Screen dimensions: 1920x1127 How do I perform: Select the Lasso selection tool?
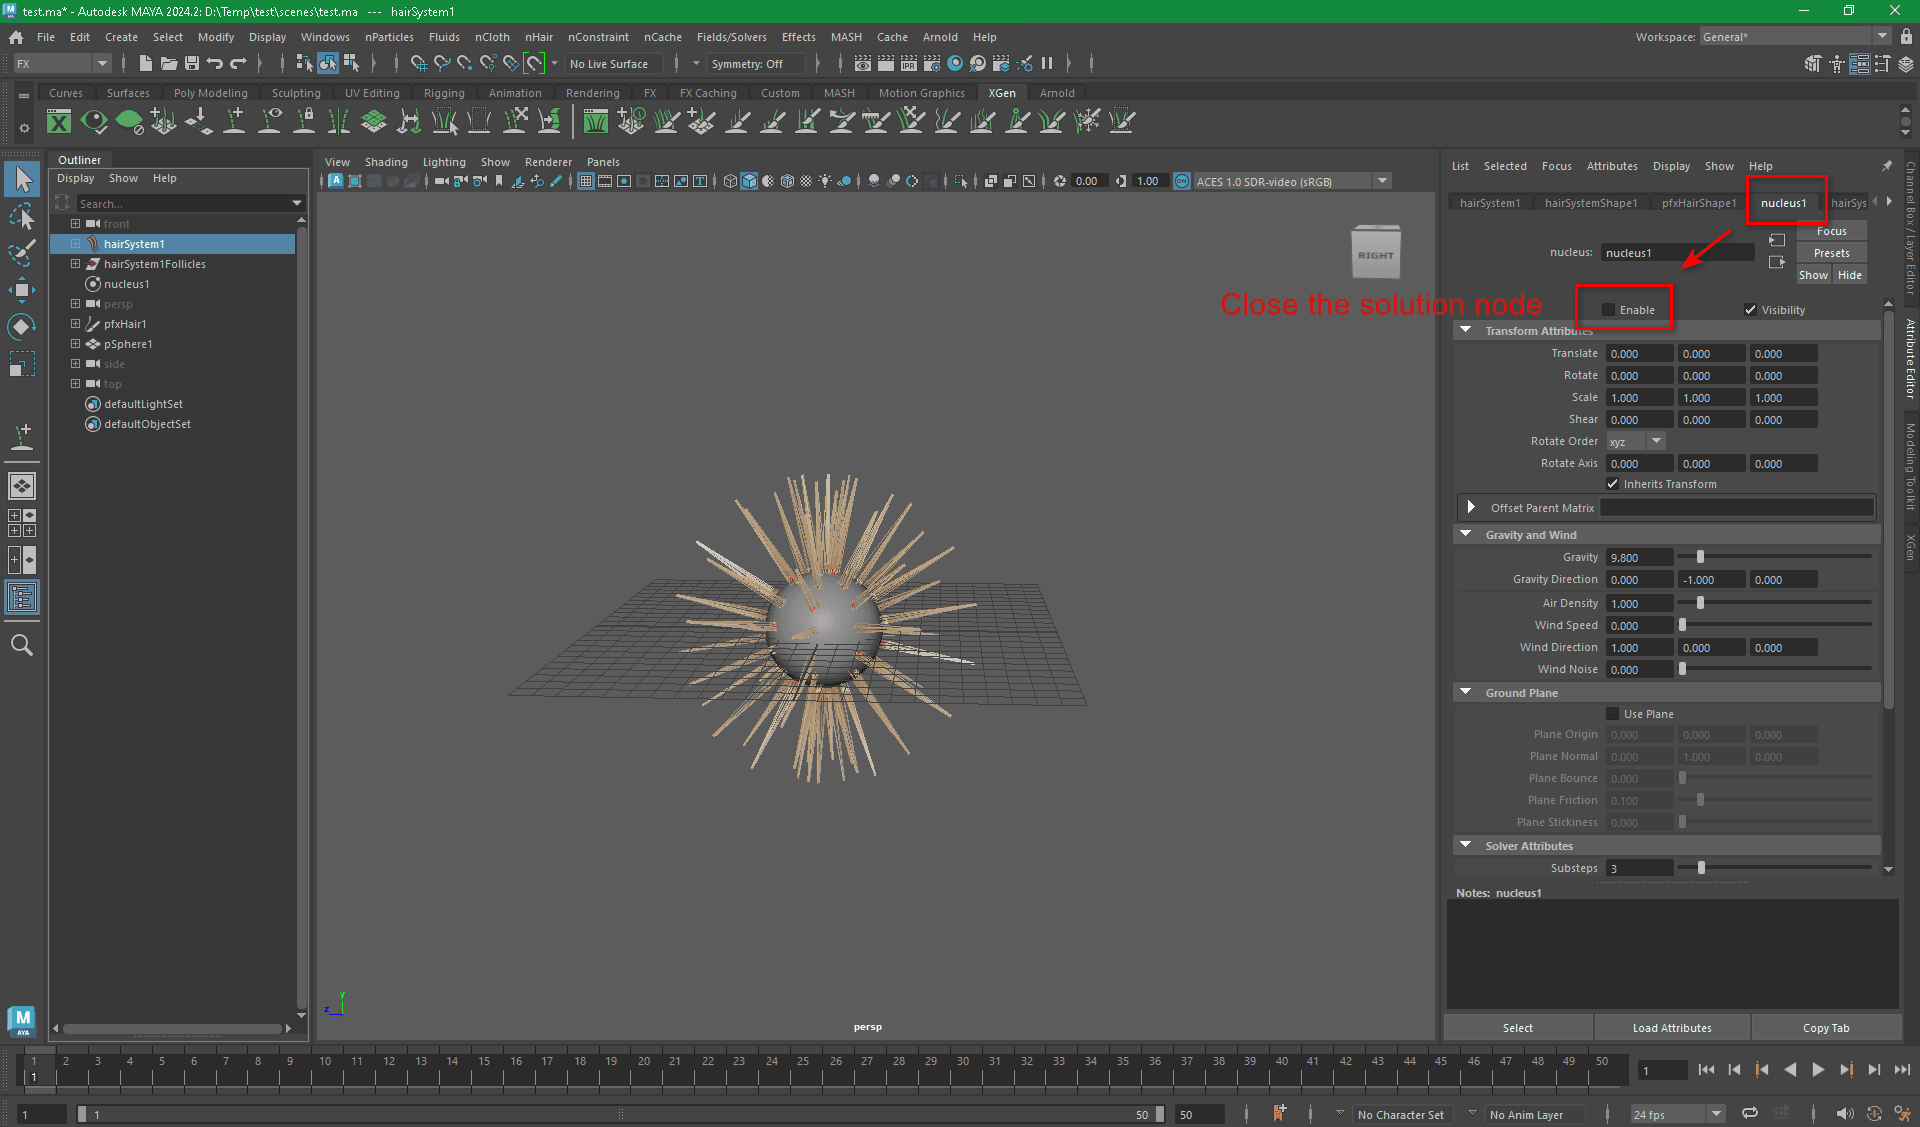pyautogui.click(x=22, y=217)
